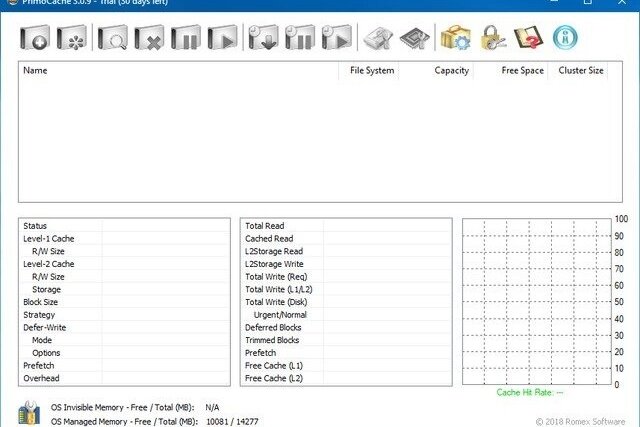Sort by Capacity column header
Screen dimensions: 640x427
point(436,70)
